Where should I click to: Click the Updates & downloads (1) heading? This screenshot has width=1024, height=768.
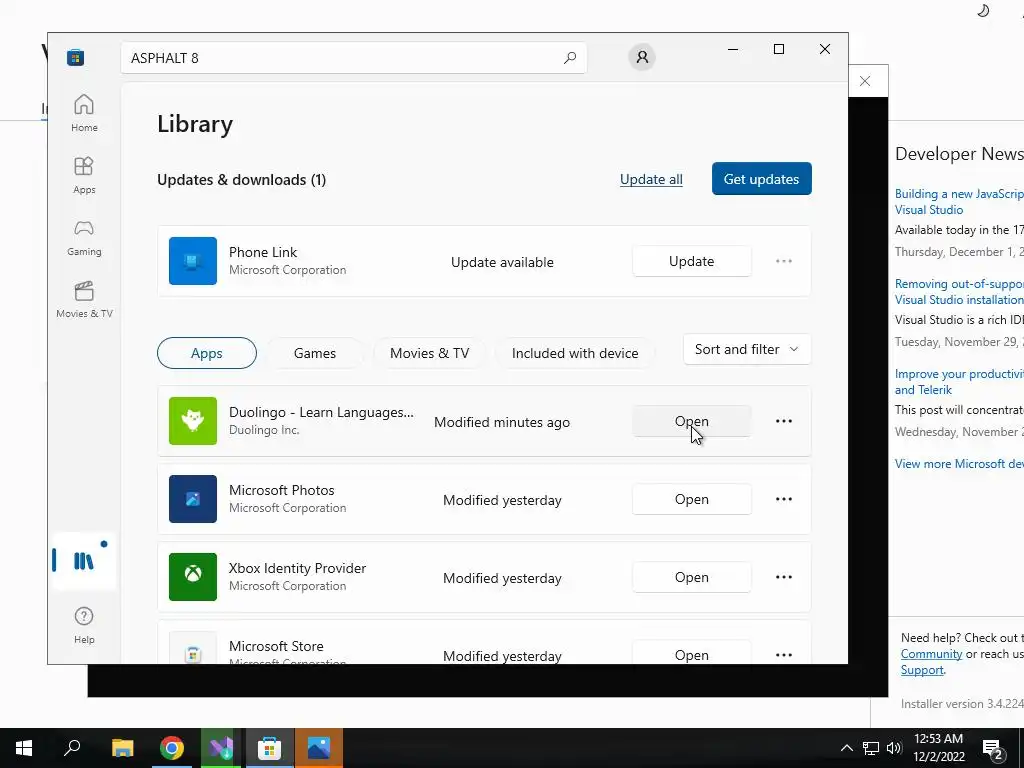[242, 180]
